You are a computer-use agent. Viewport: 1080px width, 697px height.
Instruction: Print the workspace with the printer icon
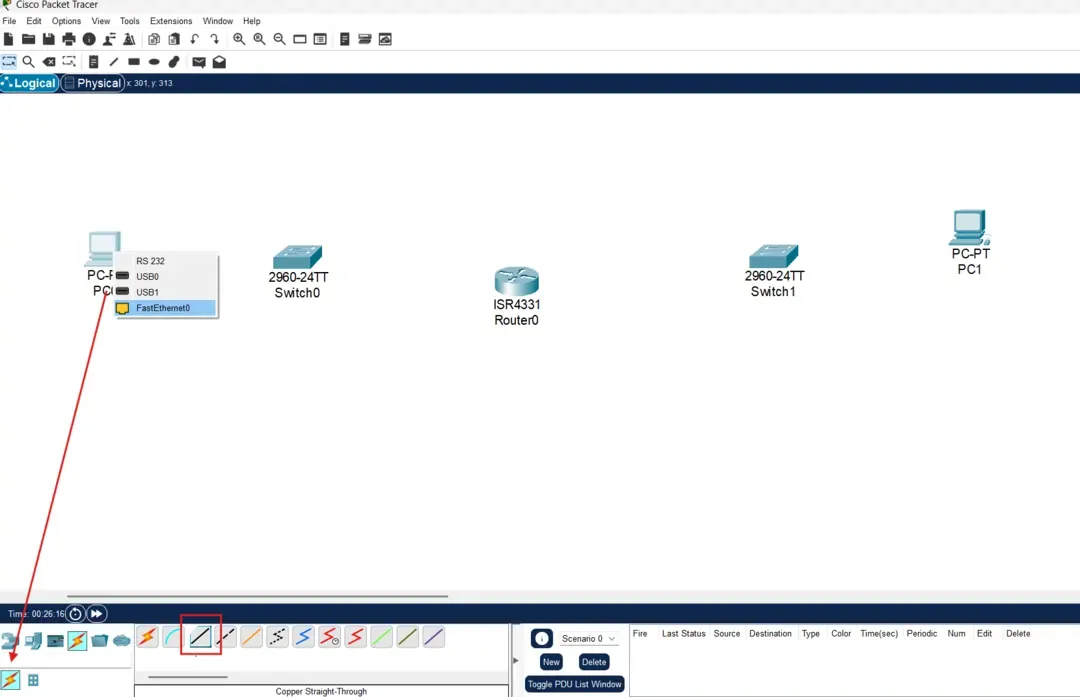point(69,39)
